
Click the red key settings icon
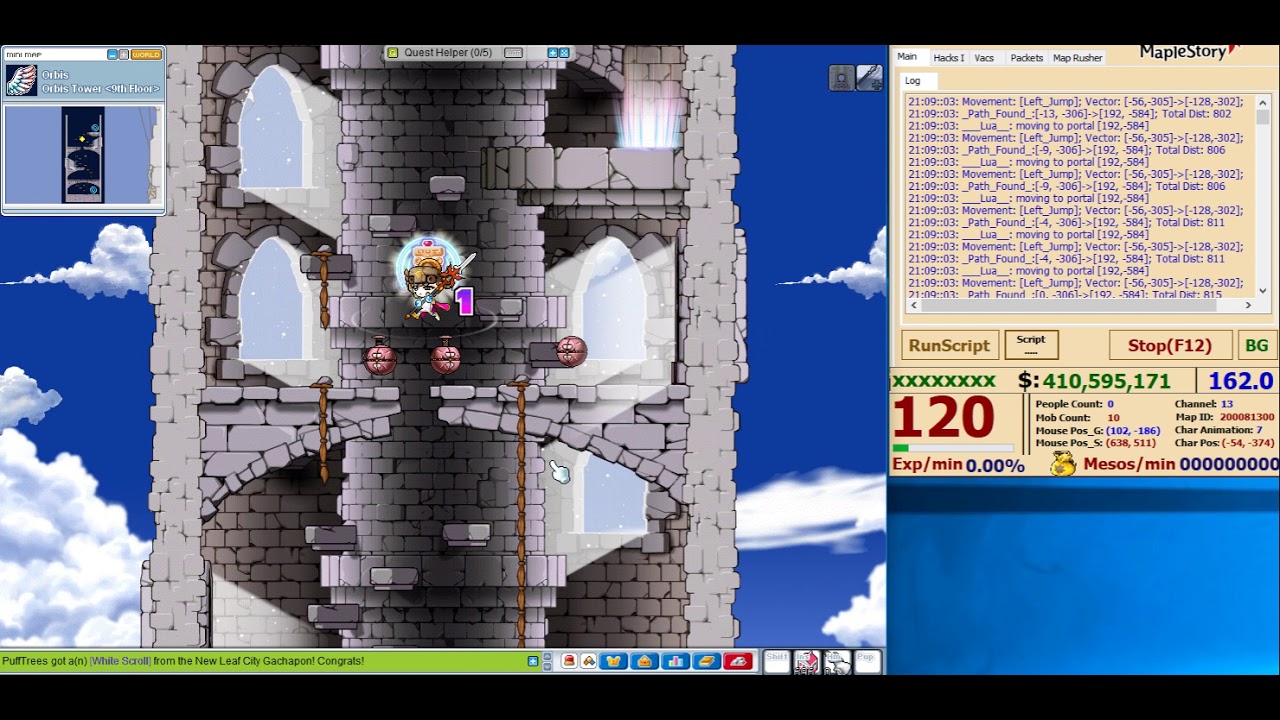[x=738, y=661]
